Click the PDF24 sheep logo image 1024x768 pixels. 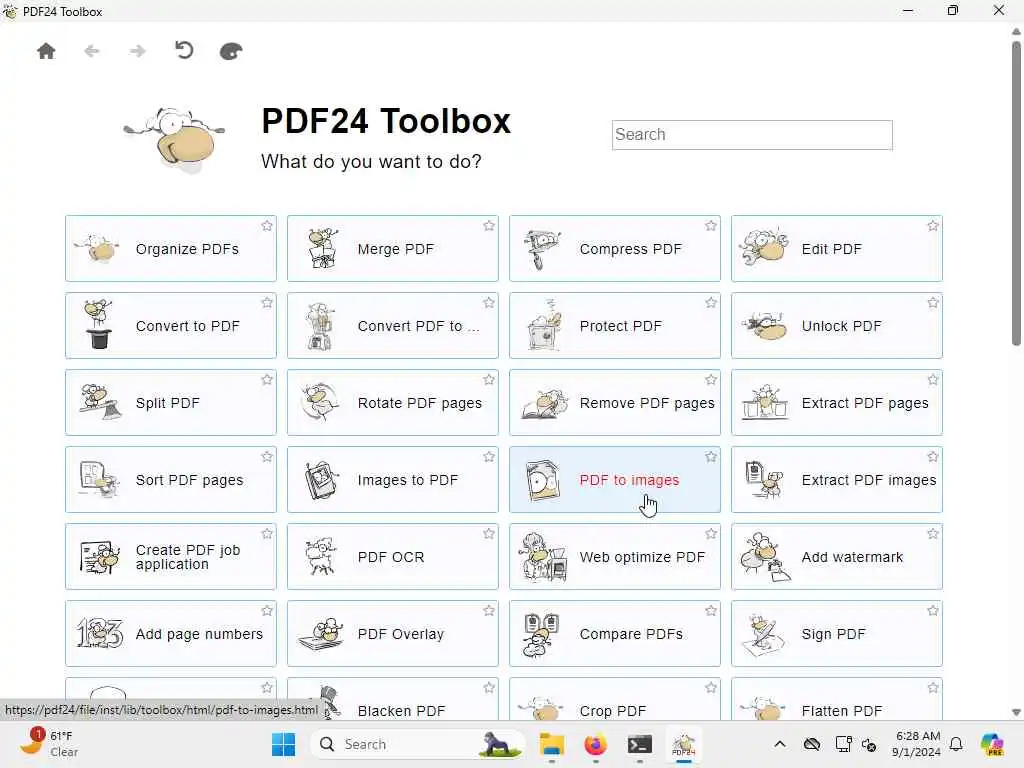click(x=174, y=140)
